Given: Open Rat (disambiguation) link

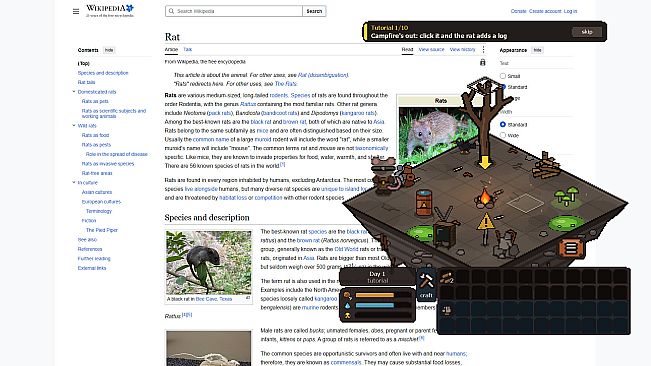Looking at the screenshot, I should (x=323, y=75).
